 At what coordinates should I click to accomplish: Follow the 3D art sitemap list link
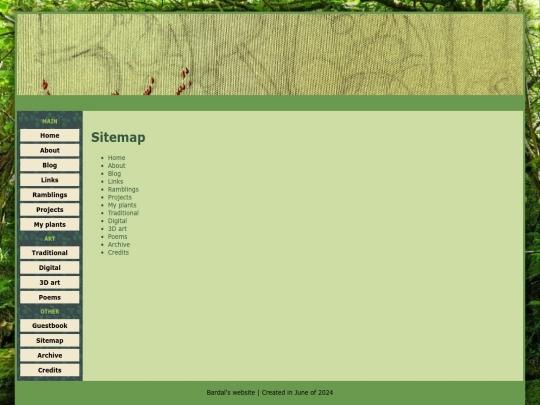[x=117, y=229]
